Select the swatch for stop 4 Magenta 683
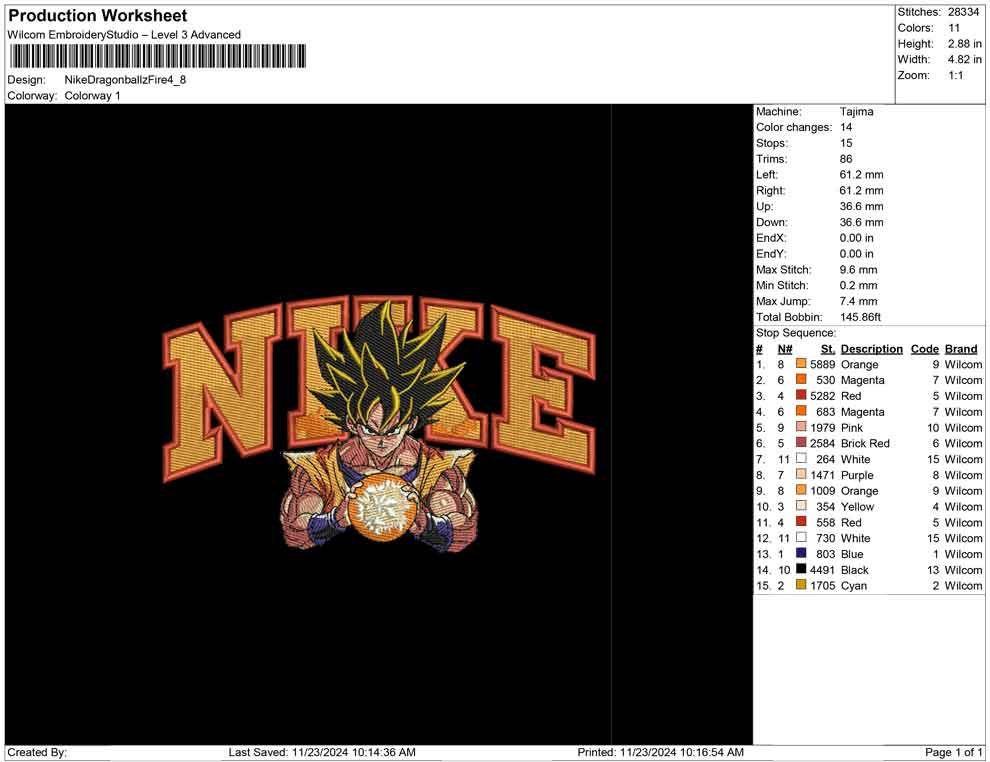The height and width of the screenshot is (762, 990). 801,411
